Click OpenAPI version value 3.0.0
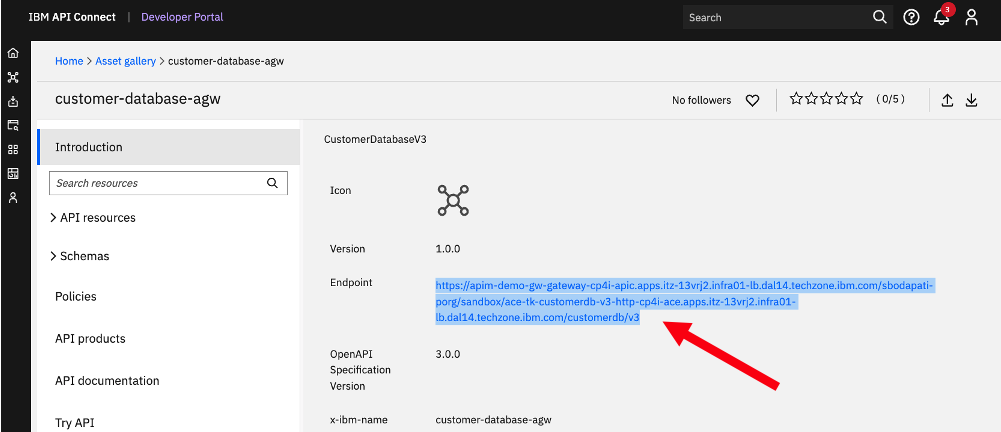This screenshot has width=1001, height=432. pyautogui.click(x=448, y=354)
